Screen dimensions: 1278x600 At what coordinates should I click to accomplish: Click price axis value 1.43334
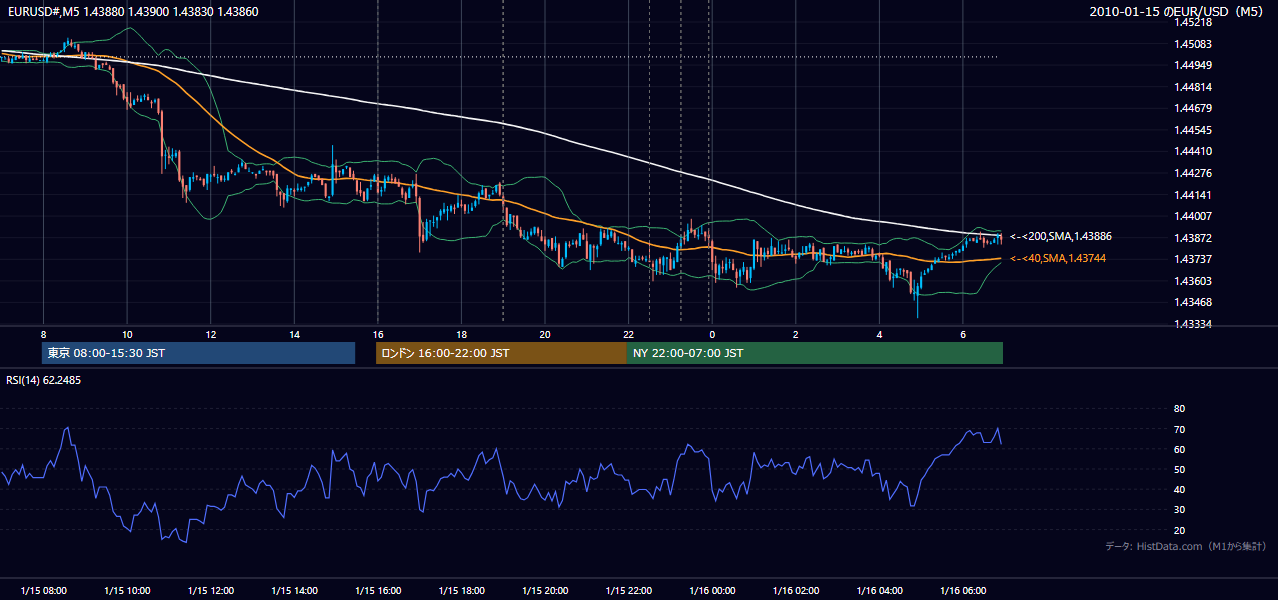click(x=1193, y=324)
